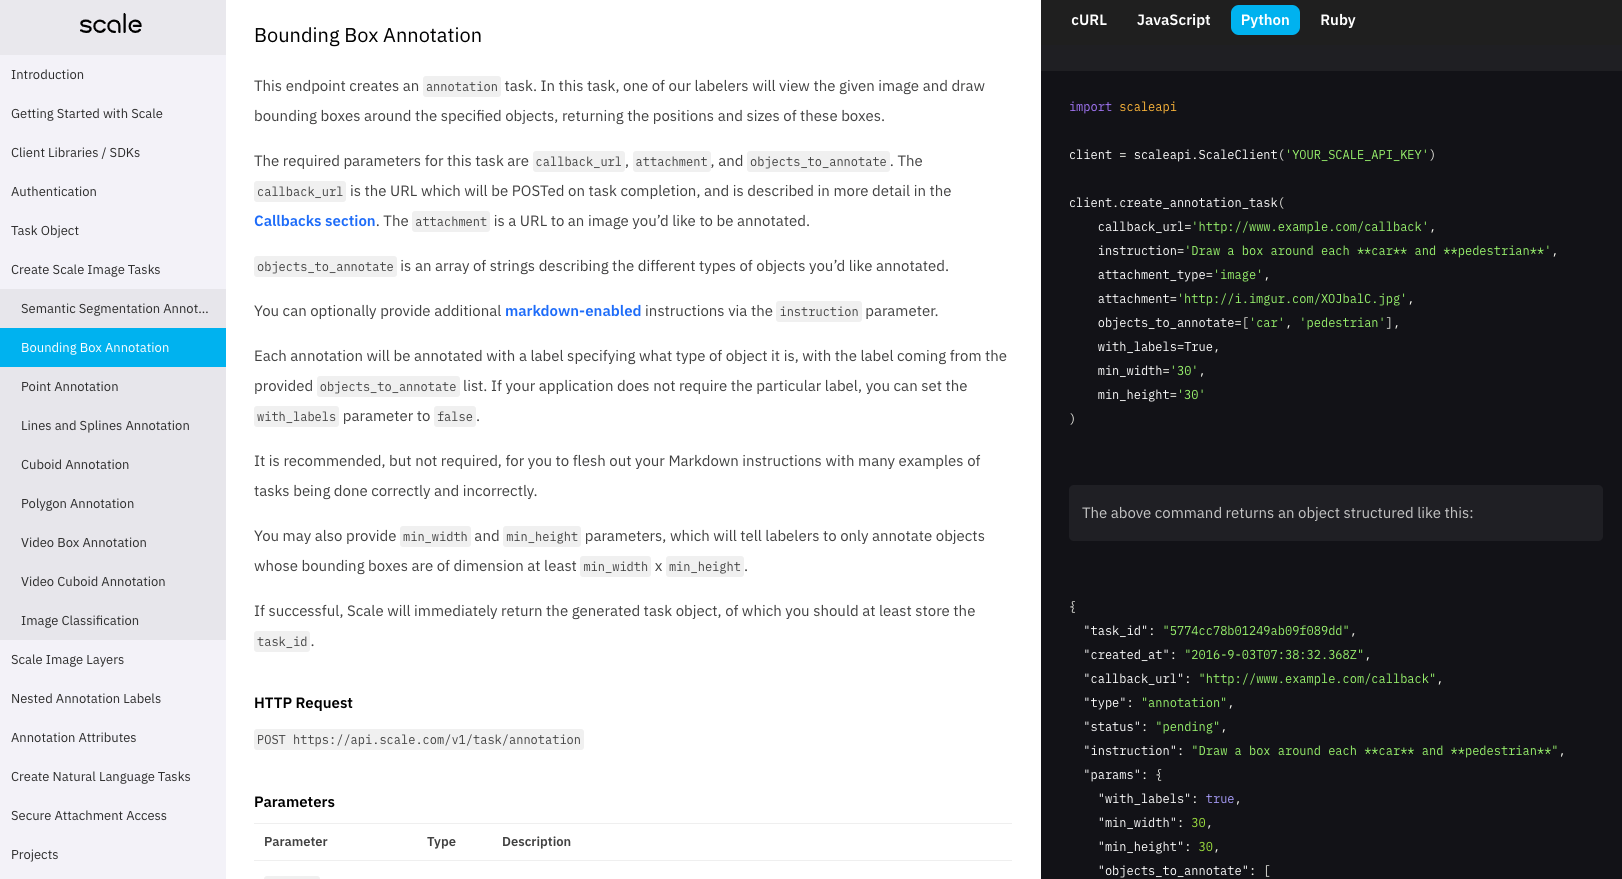
Task: Click the Scale logo
Action: click(111, 24)
